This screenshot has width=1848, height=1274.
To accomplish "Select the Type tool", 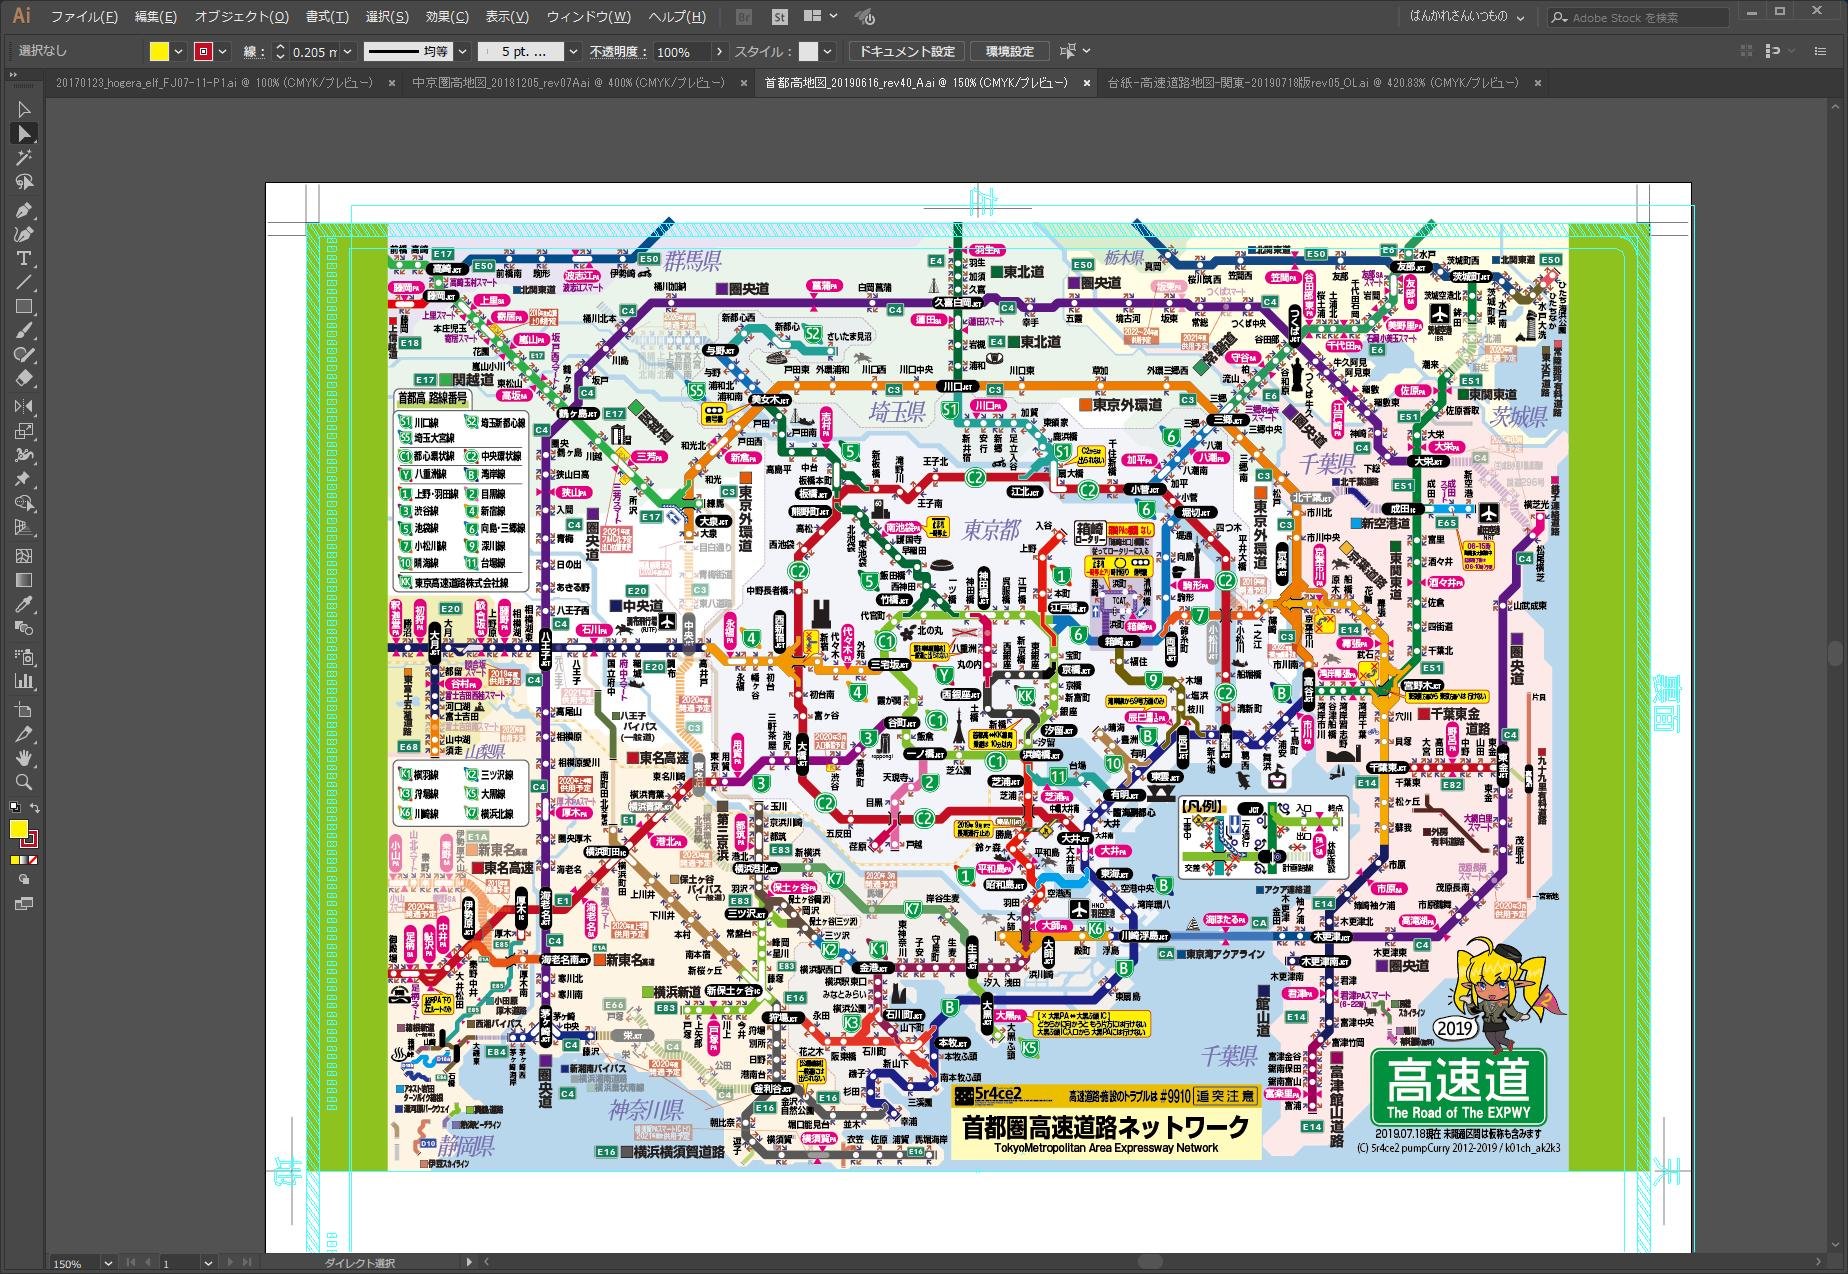I will pyautogui.click(x=24, y=259).
